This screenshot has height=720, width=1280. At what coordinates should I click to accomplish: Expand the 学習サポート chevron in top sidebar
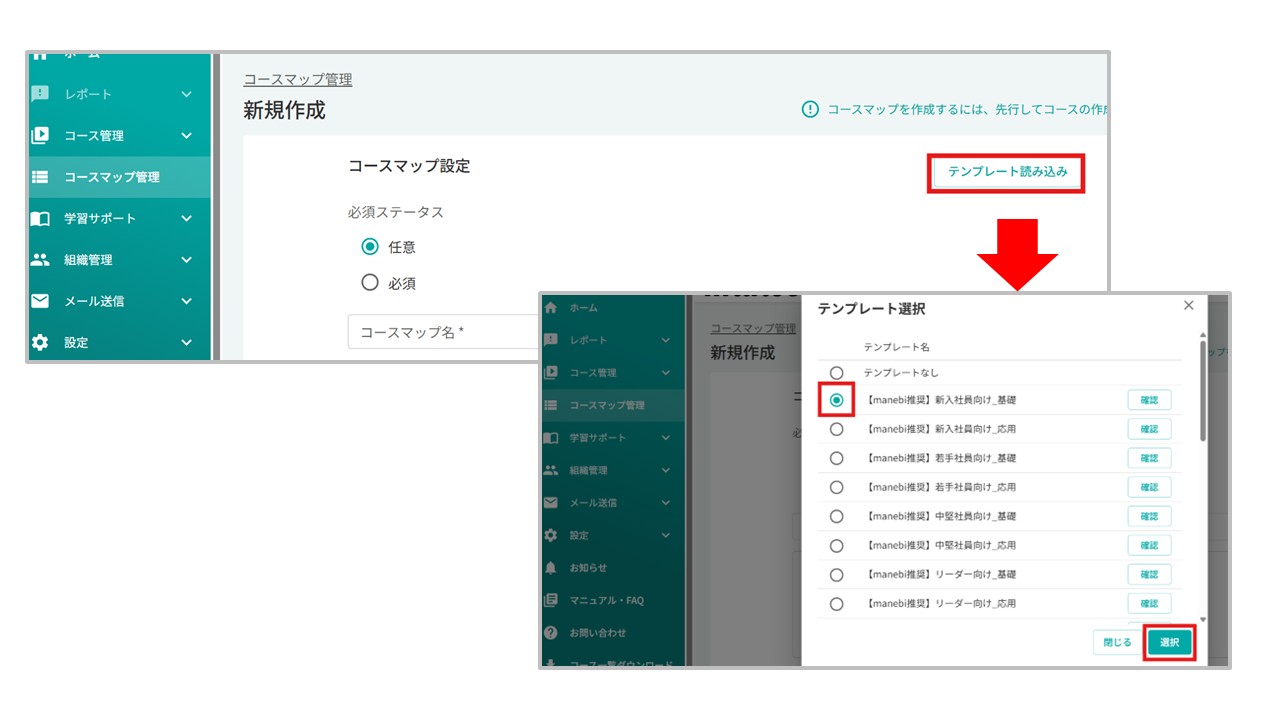point(186,219)
